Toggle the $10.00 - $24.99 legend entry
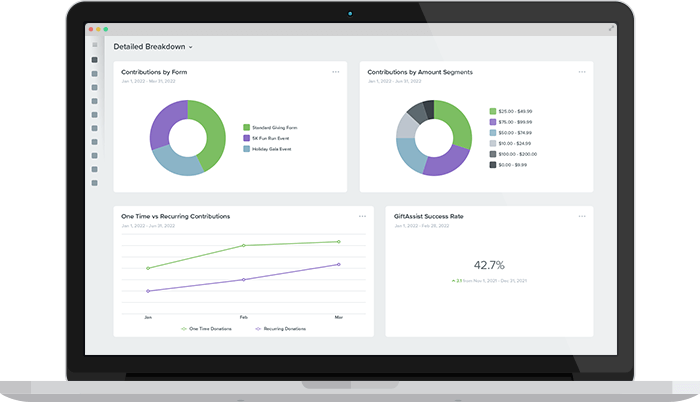This screenshot has width=700, height=402. click(x=510, y=143)
